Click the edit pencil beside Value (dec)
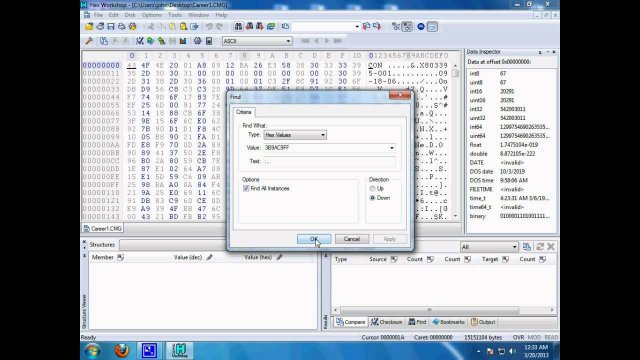The height and width of the screenshot is (360, 640). pos(209,257)
